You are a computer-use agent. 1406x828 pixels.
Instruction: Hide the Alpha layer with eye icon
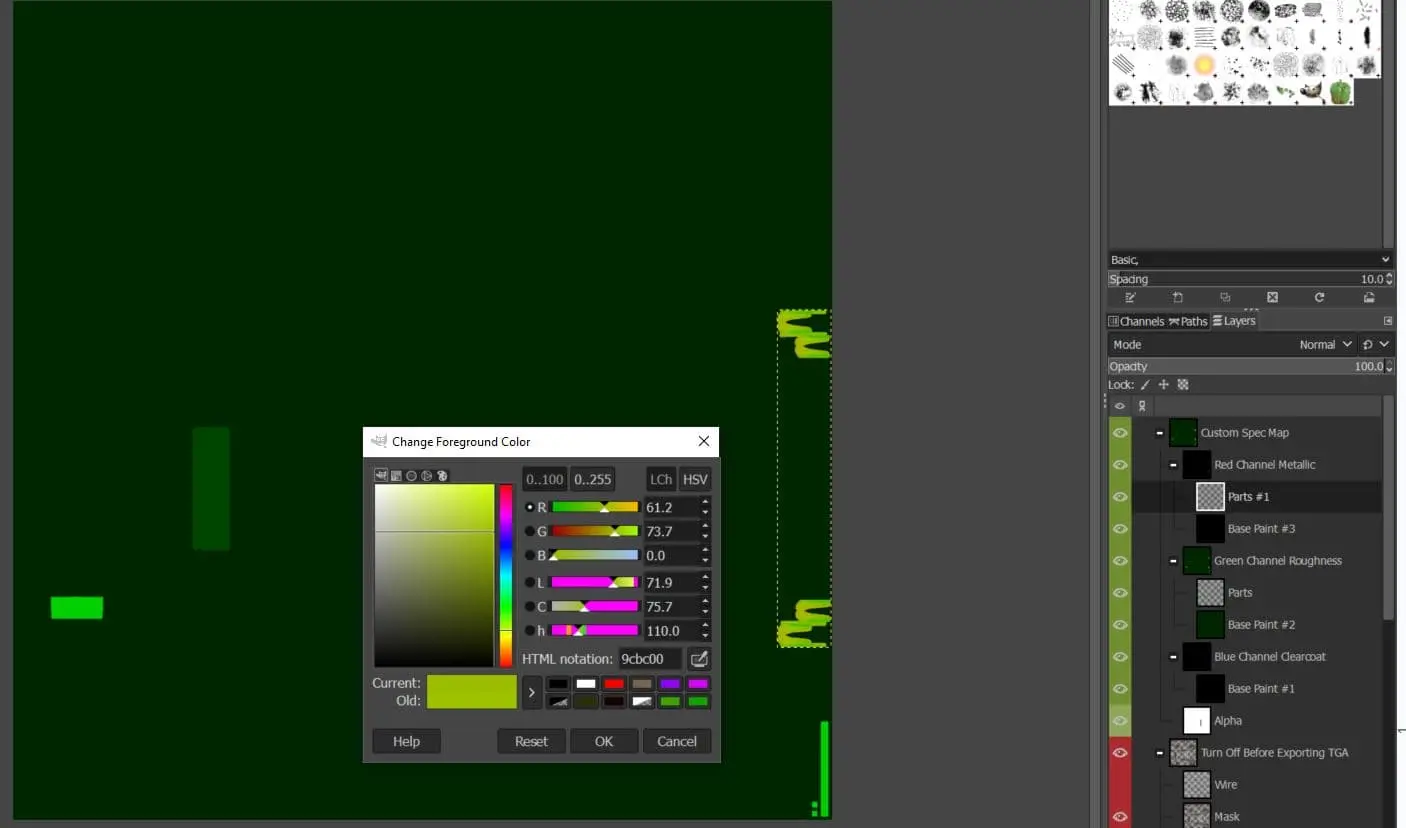pos(1120,721)
